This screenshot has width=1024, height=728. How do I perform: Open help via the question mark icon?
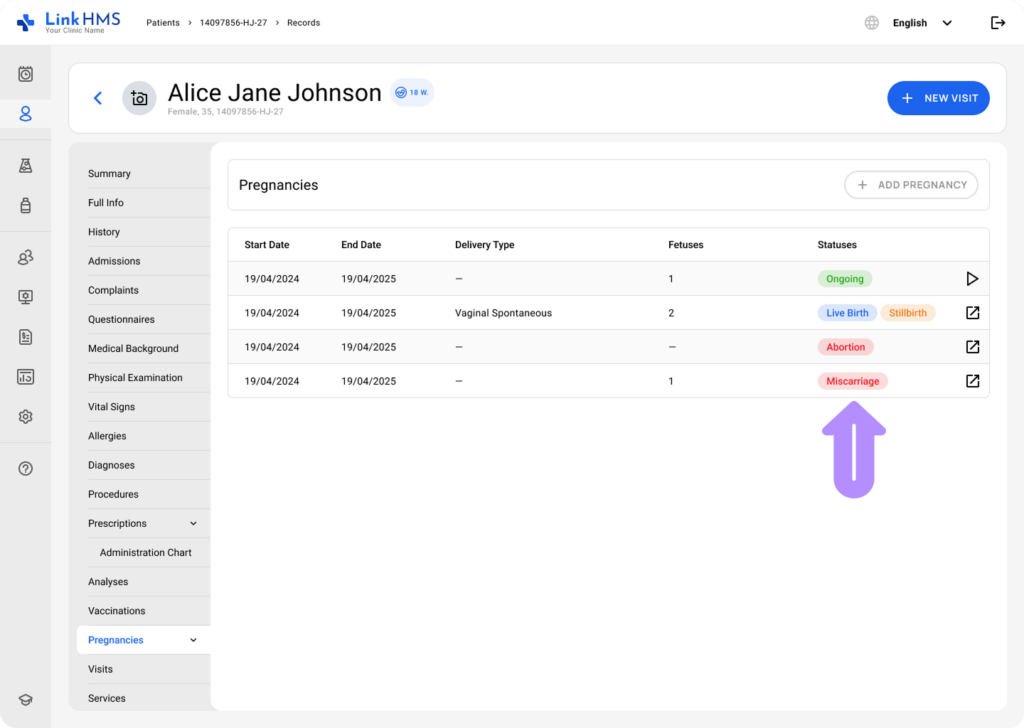pyautogui.click(x=26, y=468)
